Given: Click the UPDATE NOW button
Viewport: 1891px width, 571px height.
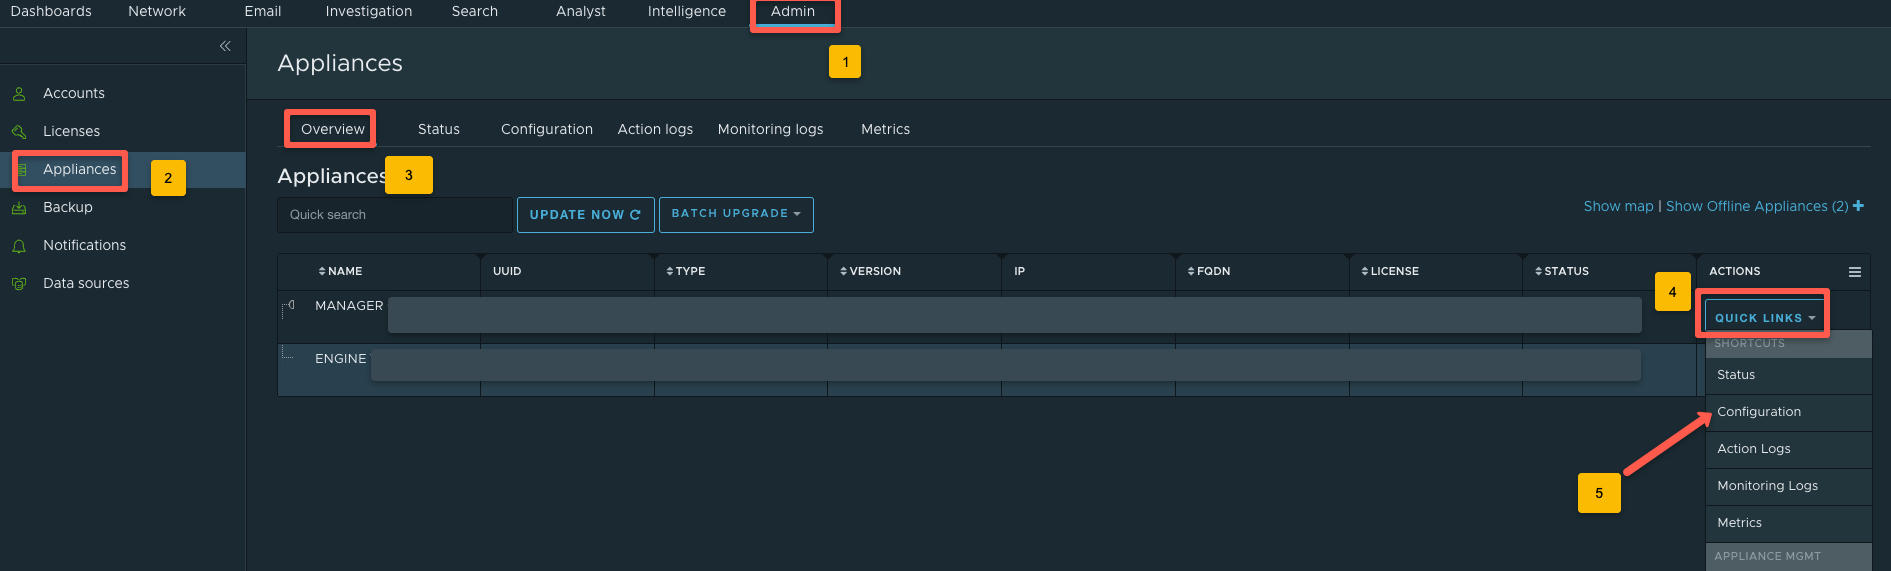Looking at the screenshot, I should pyautogui.click(x=585, y=215).
